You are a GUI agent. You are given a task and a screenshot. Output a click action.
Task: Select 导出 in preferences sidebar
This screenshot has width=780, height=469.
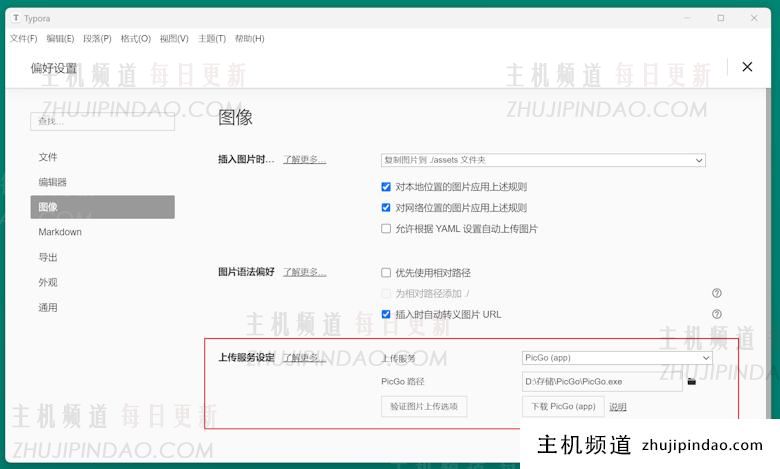tap(102, 257)
